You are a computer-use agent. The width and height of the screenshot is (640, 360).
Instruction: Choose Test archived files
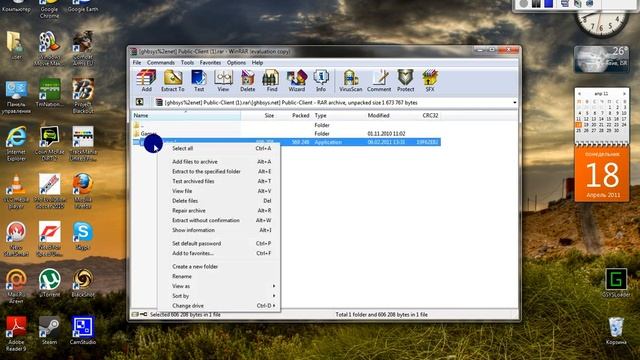[219, 181]
